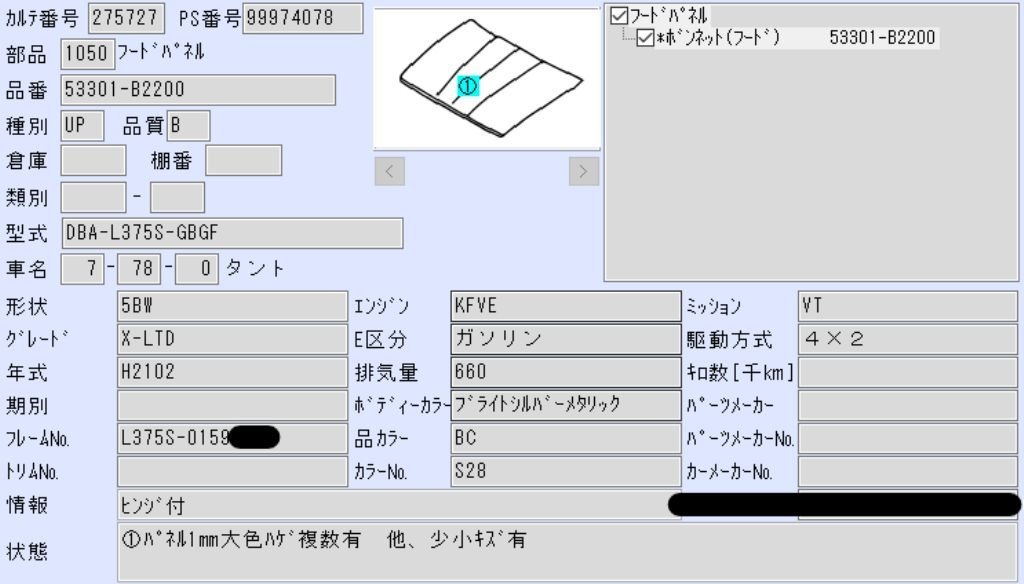The height and width of the screenshot is (584, 1024).
Task: Click the second 類別 field after dash
Action: pos(177,197)
